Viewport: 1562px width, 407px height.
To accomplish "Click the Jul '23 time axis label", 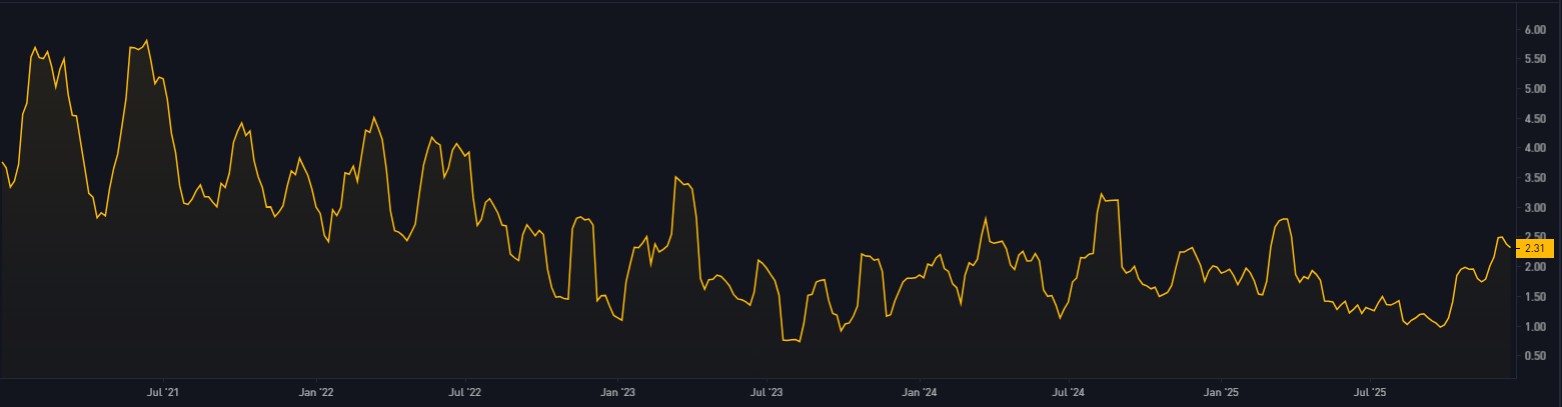I will [x=767, y=392].
